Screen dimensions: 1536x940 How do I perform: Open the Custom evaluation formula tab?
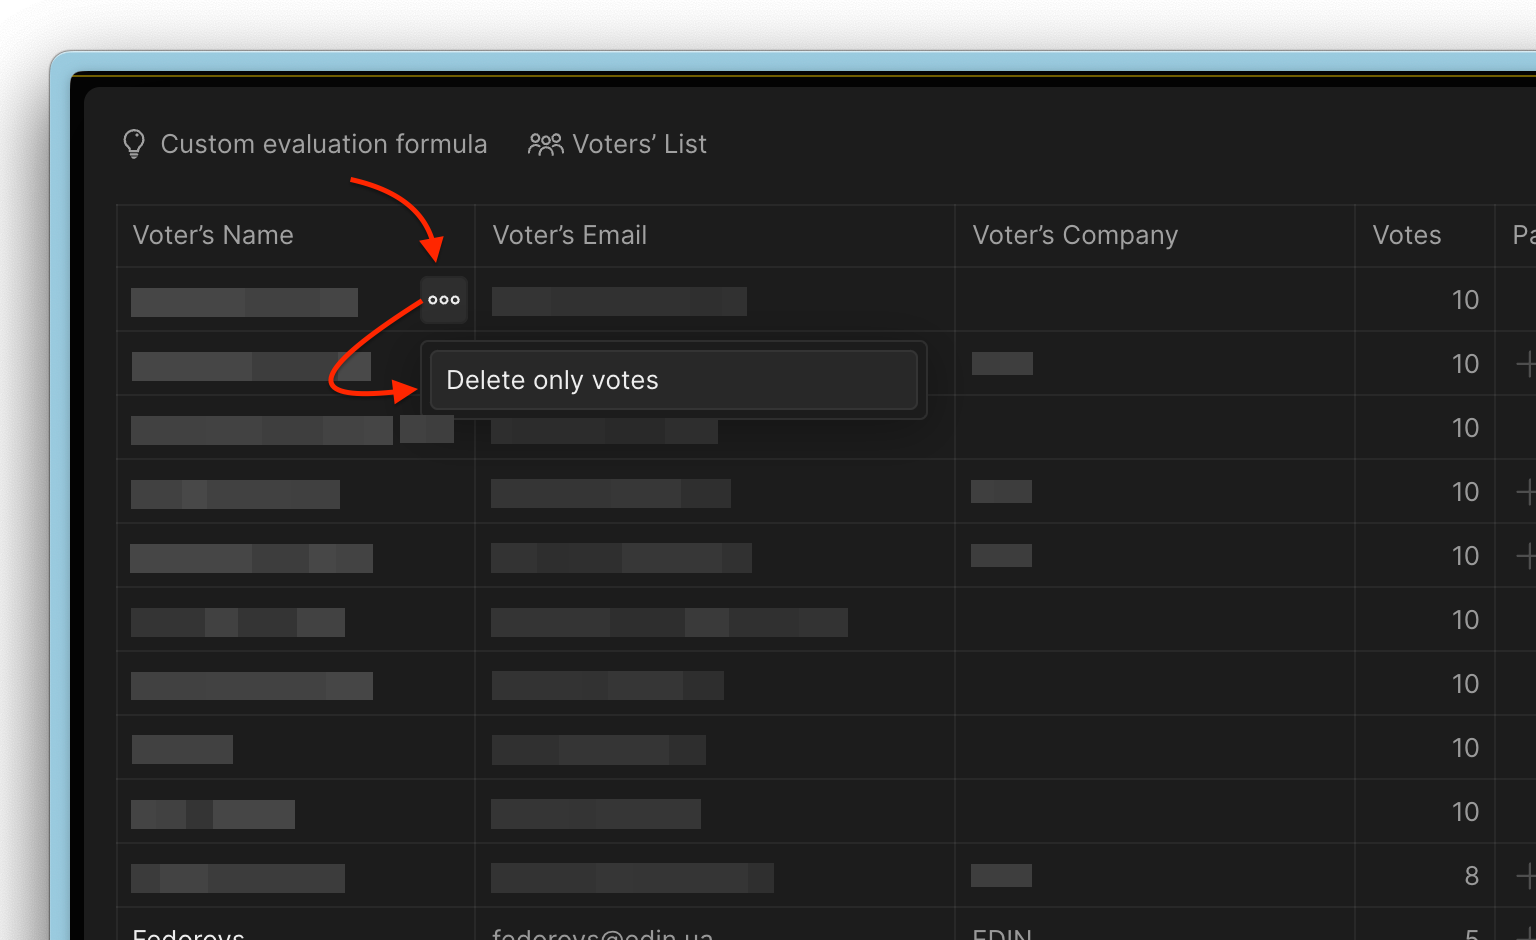tap(323, 145)
